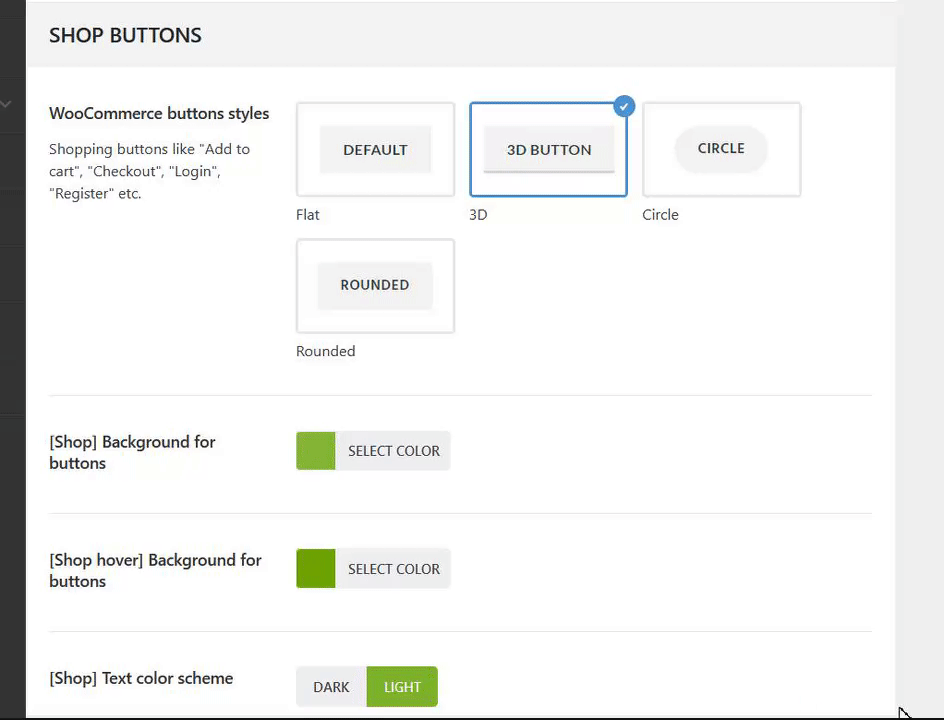Click the 3D caption below the selected style
This screenshot has width=944, height=720.
click(x=478, y=215)
